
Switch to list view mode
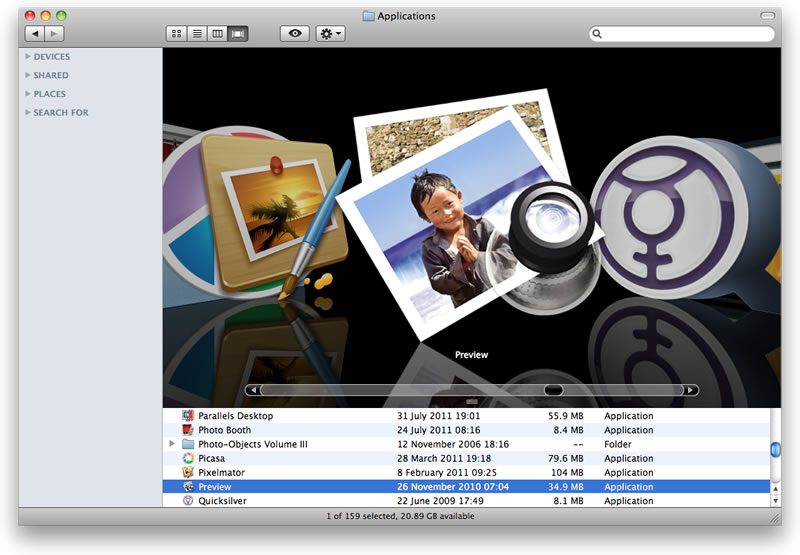pos(197,34)
